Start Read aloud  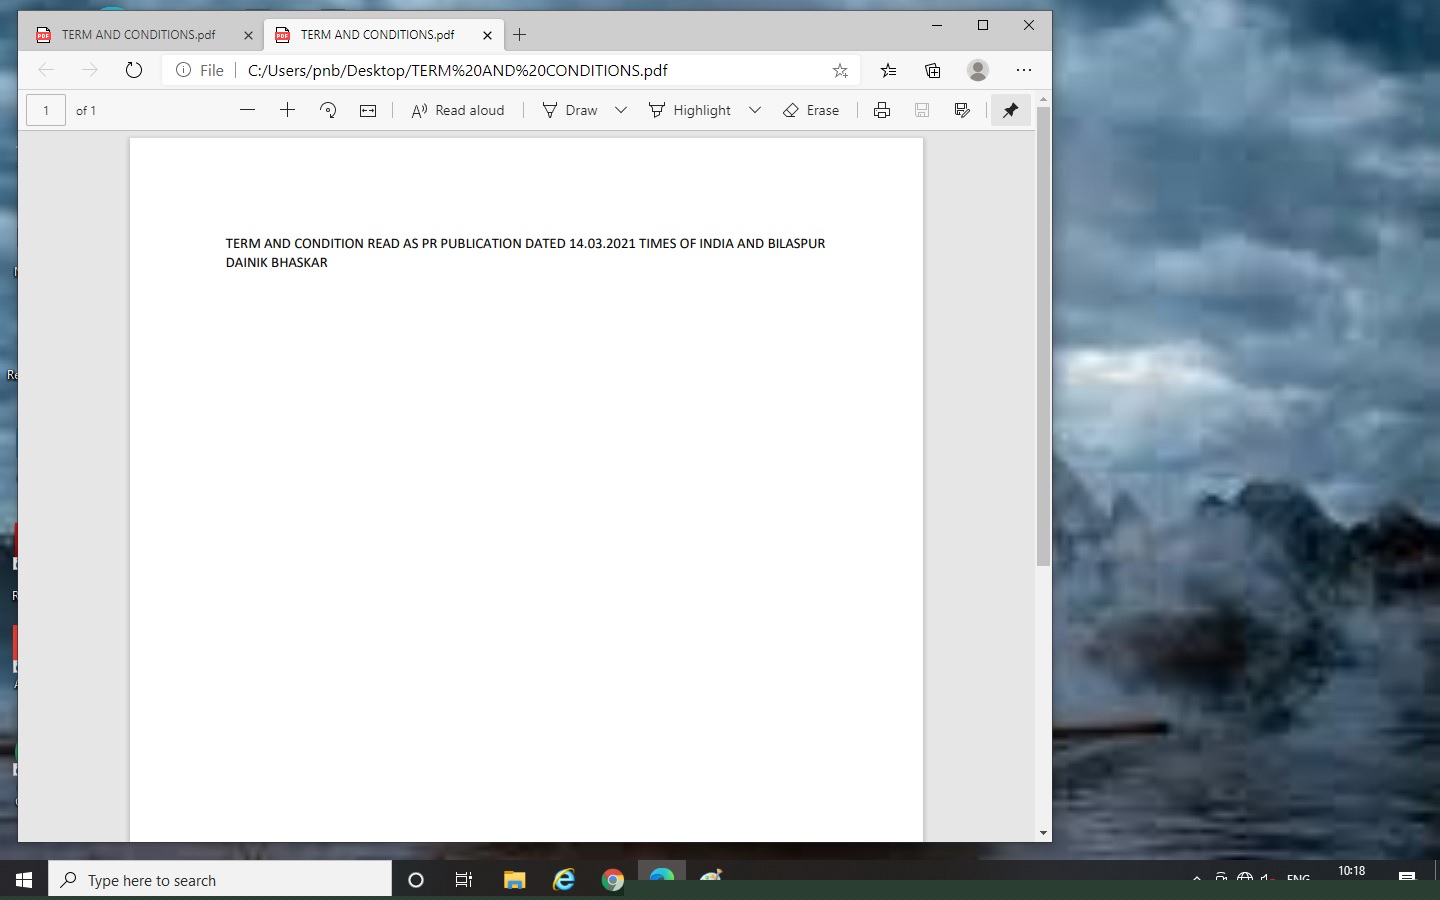click(x=458, y=110)
